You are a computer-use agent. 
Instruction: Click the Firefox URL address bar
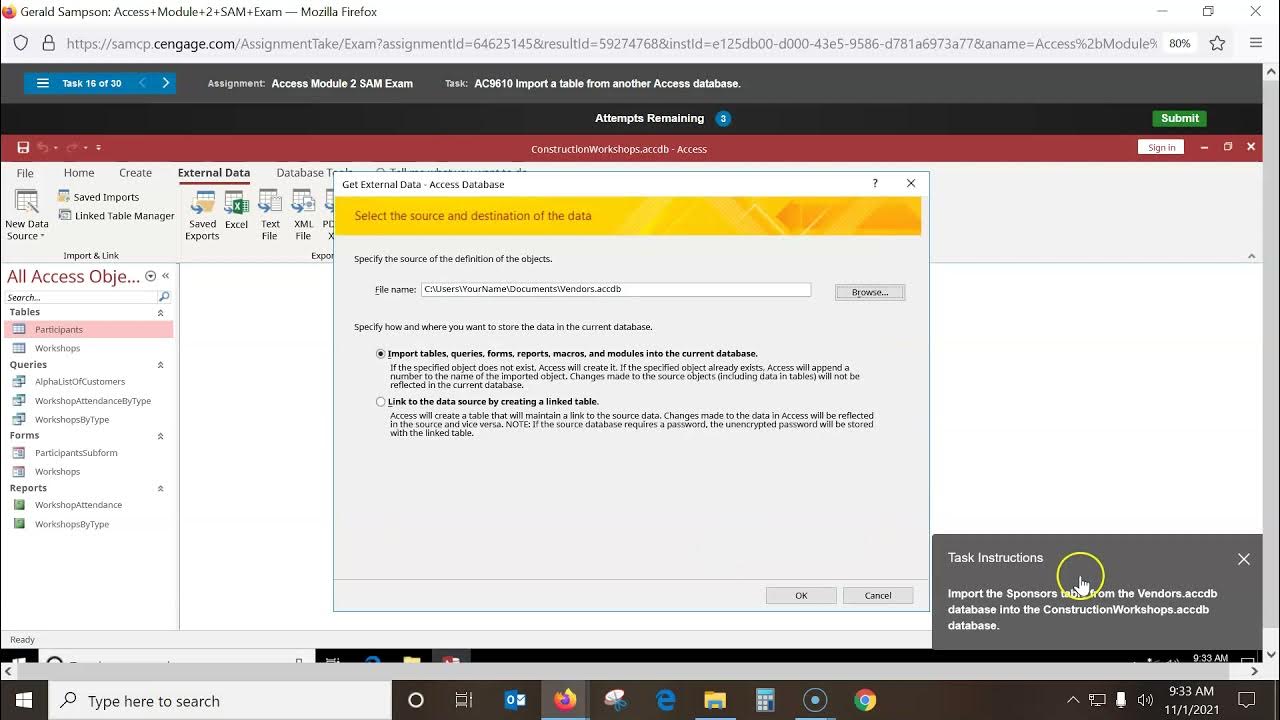[x=610, y=43]
